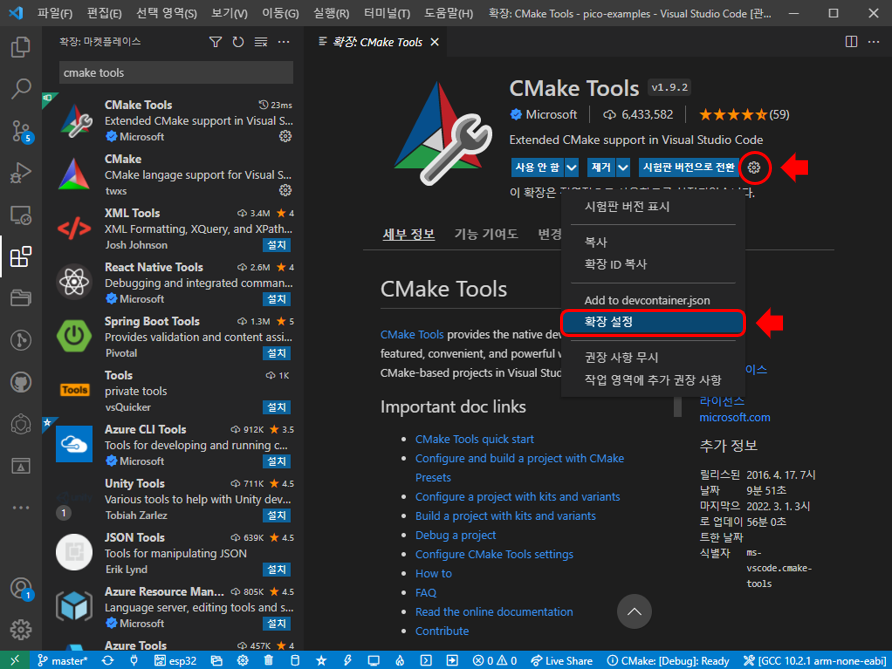
Task: Open gear menu for CMake Tools list entry
Action: [x=286, y=136]
